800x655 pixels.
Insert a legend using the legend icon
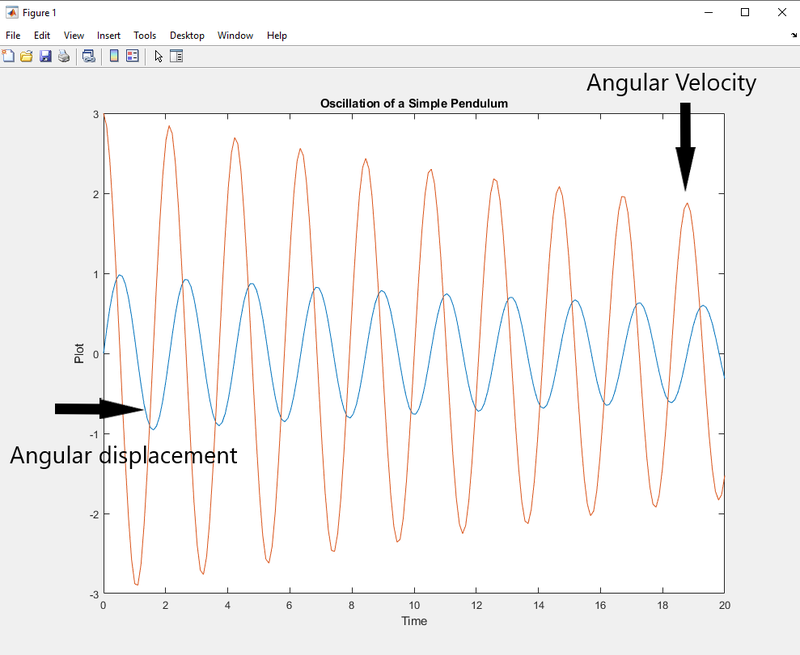pos(130,56)
